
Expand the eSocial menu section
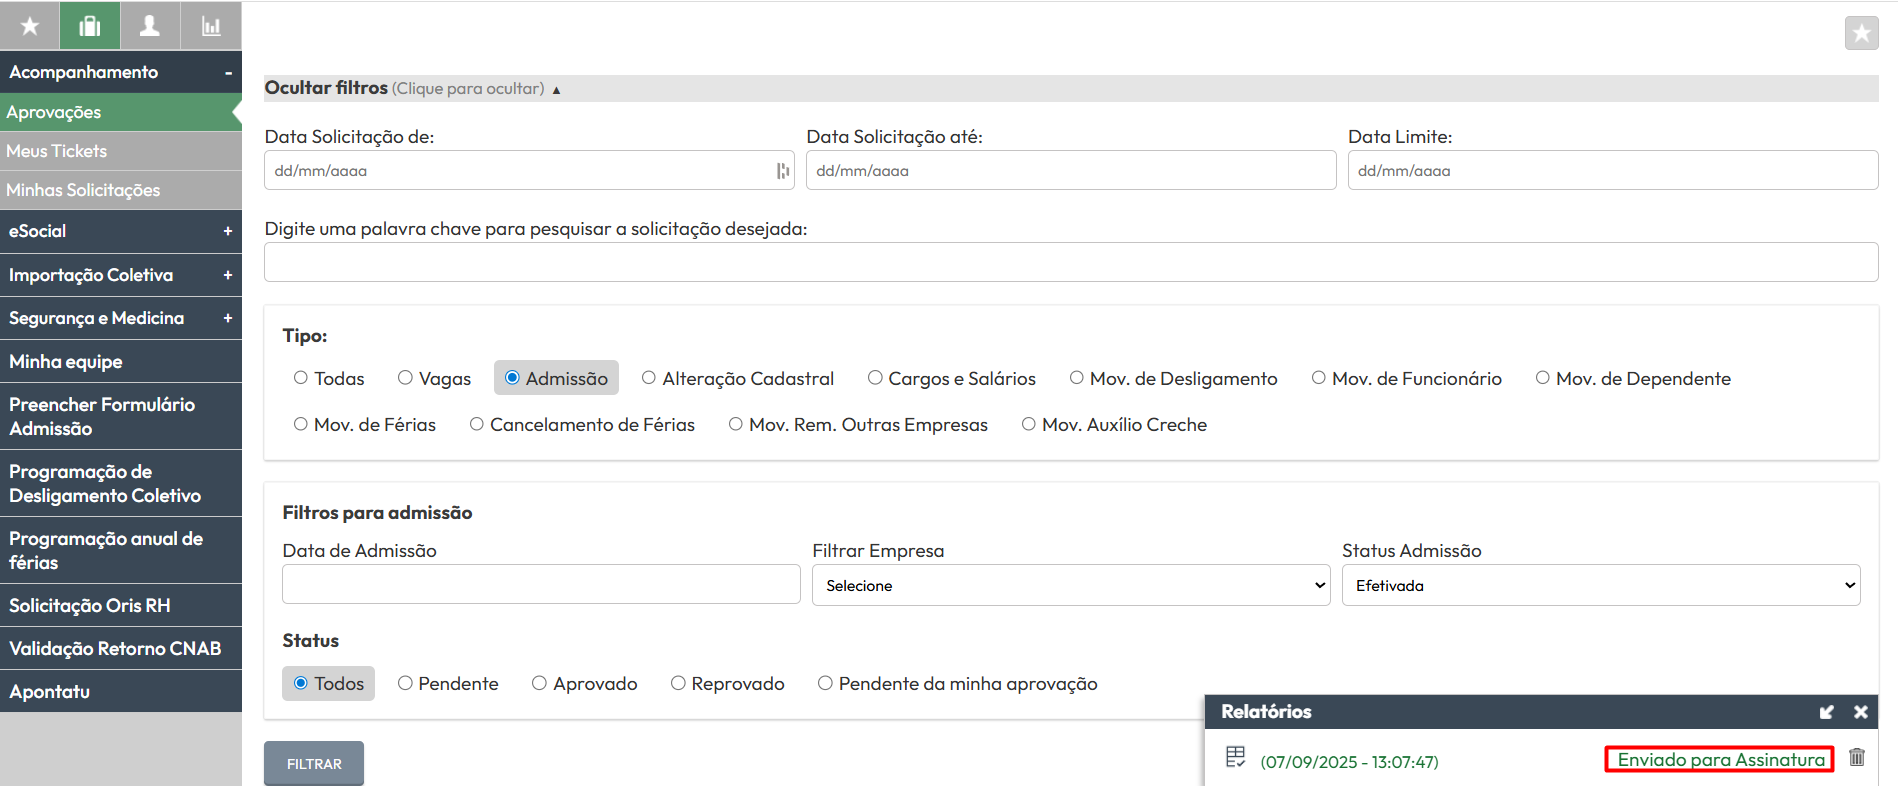click(120, 231)
